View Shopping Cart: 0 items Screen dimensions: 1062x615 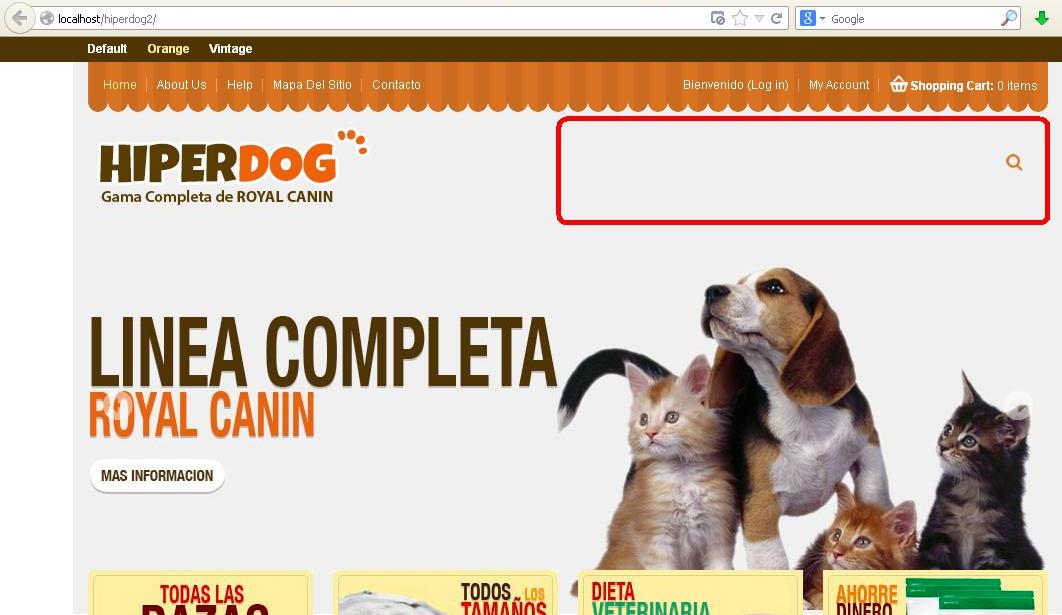coord(973,85)
